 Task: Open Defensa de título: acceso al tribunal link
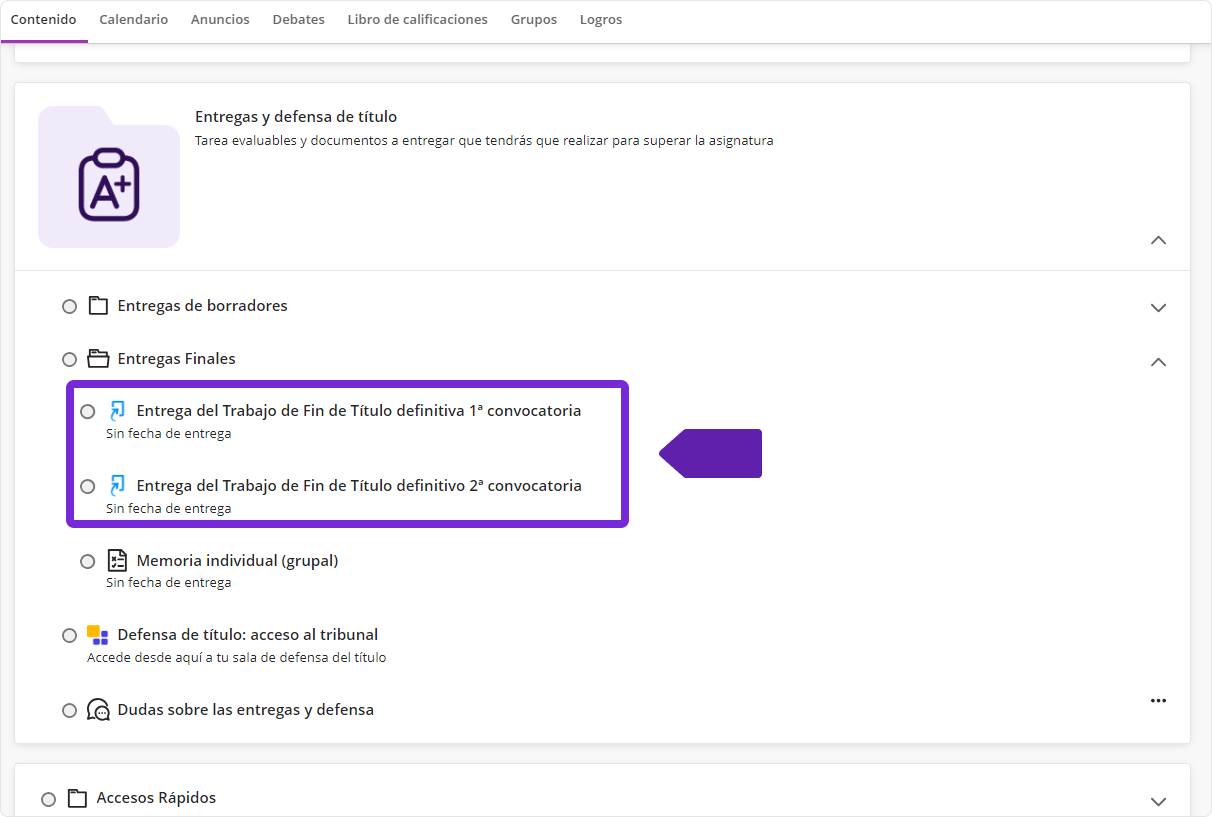click(x=247, y=635)
